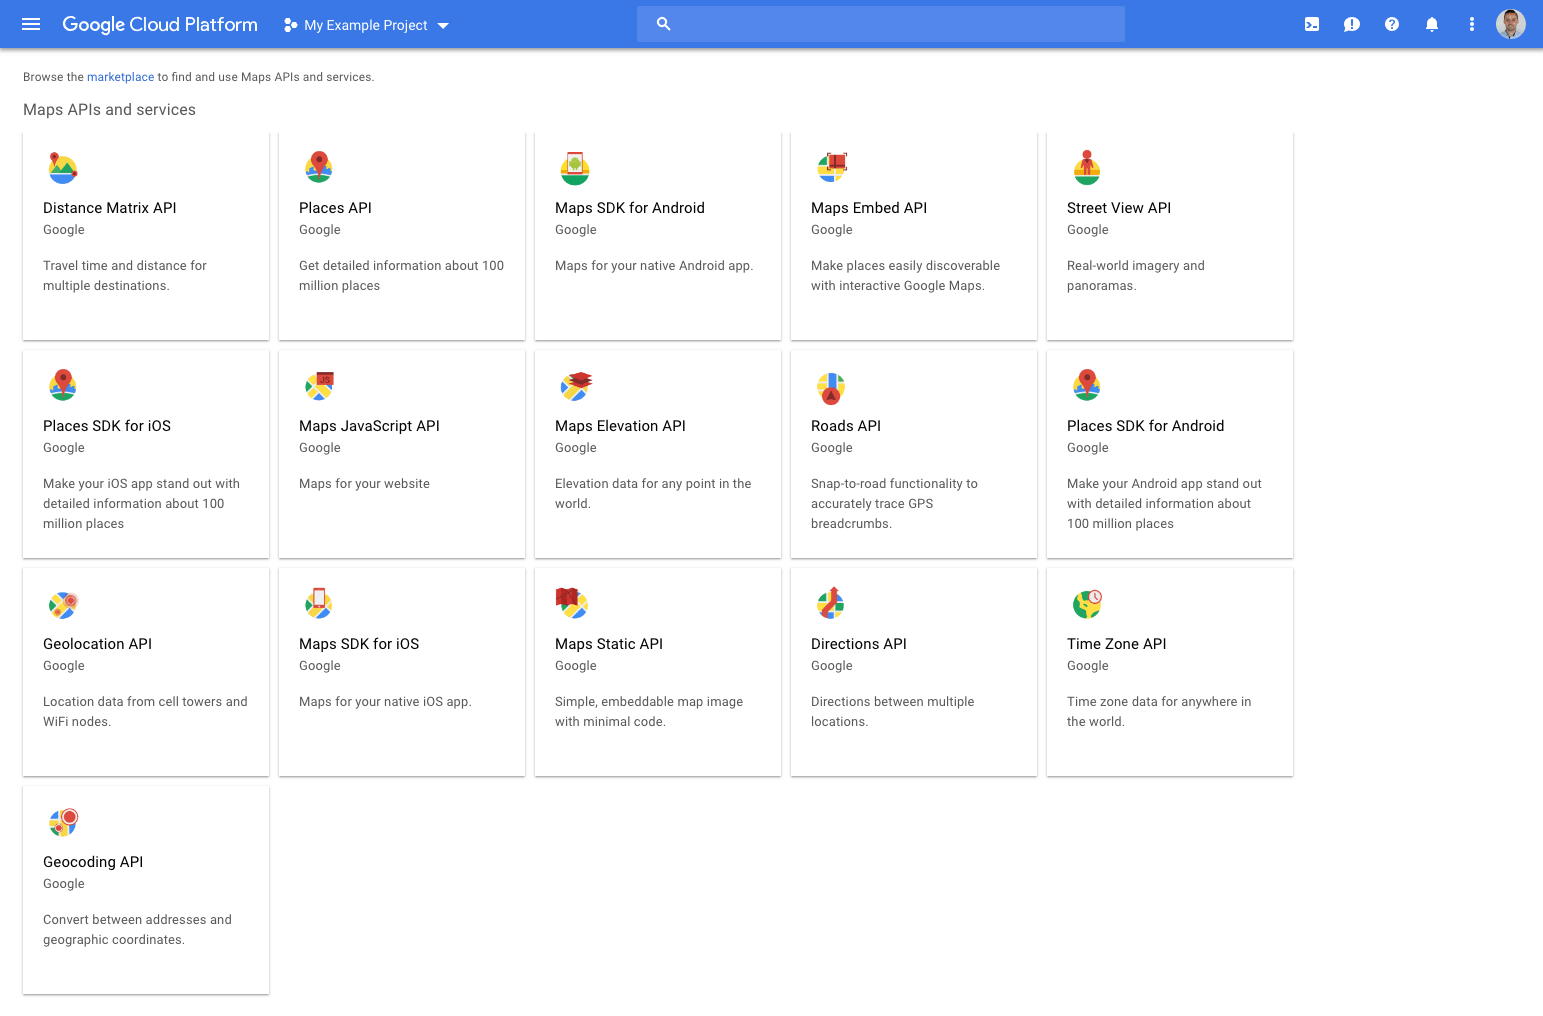This screenshot has width=1543, height=1016.
Task: Click 'Location data from cell towers' text
Action: pyautogui.click(x=145, y=712)
